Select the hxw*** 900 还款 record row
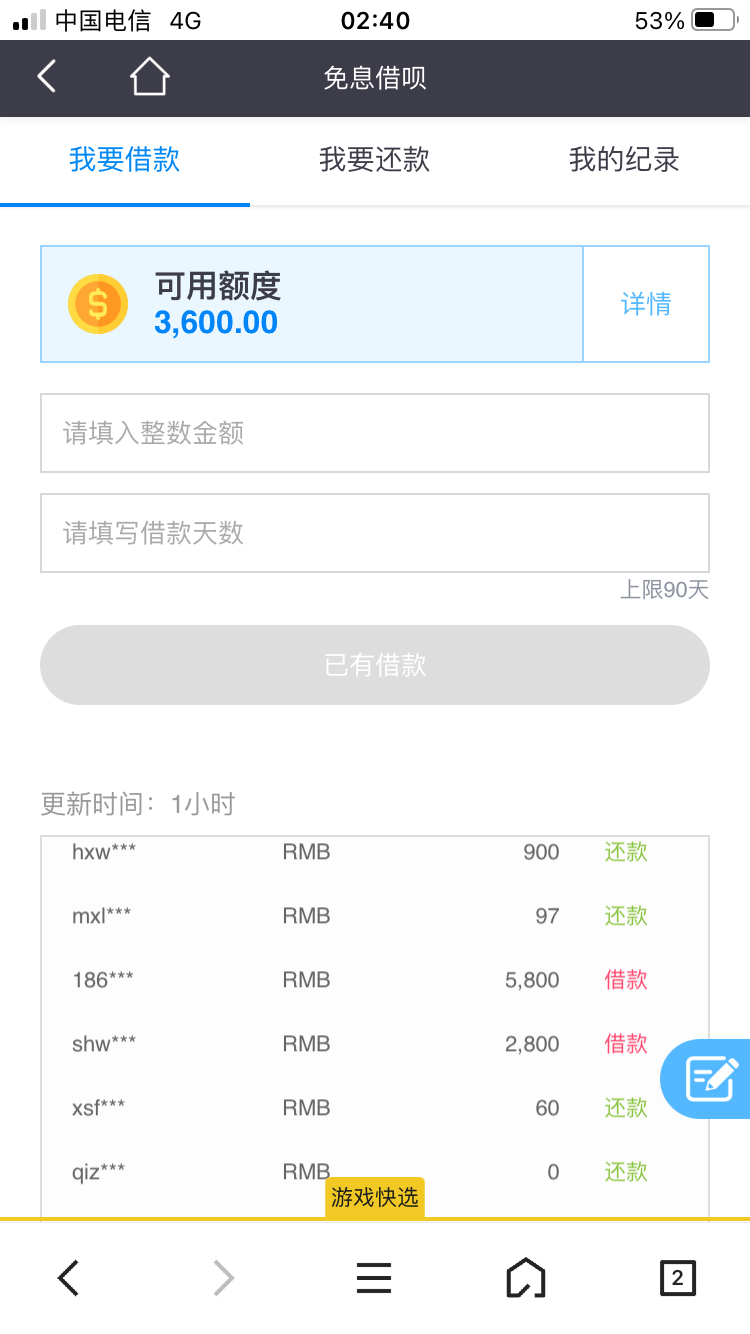The image size is (750, 1334). (375, 853)
